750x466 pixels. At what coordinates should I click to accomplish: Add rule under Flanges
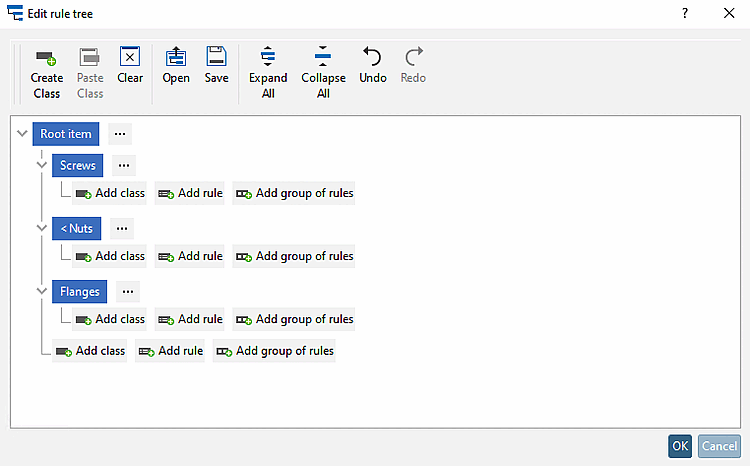tap(189, 319)
